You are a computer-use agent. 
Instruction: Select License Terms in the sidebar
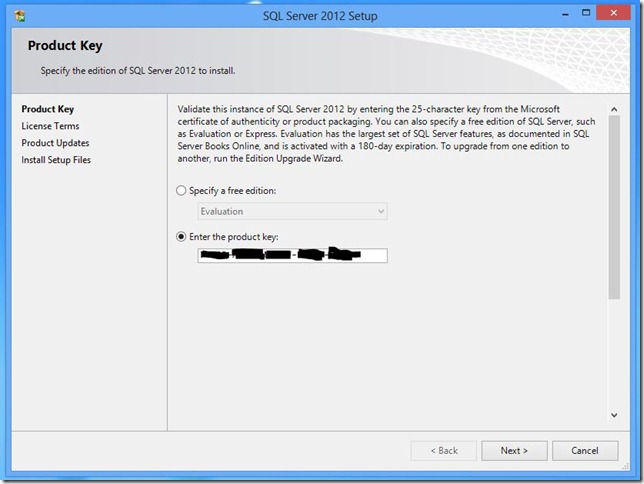point(50,126)
